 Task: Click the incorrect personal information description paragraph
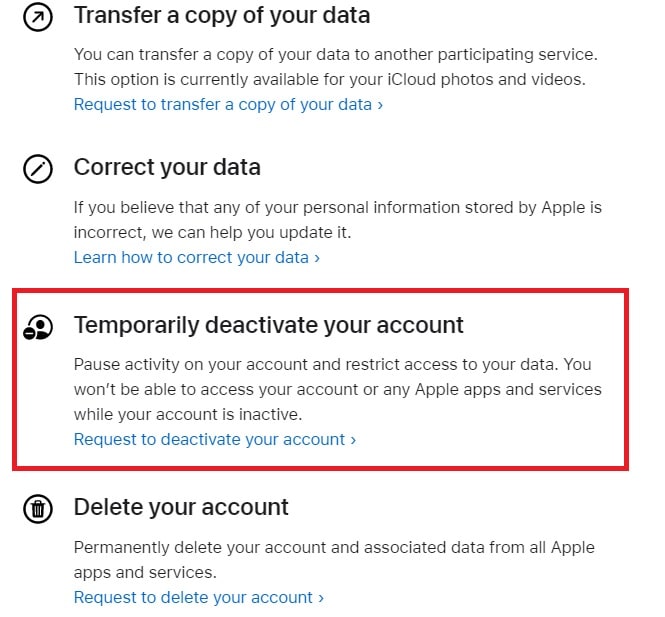[338, 220]
